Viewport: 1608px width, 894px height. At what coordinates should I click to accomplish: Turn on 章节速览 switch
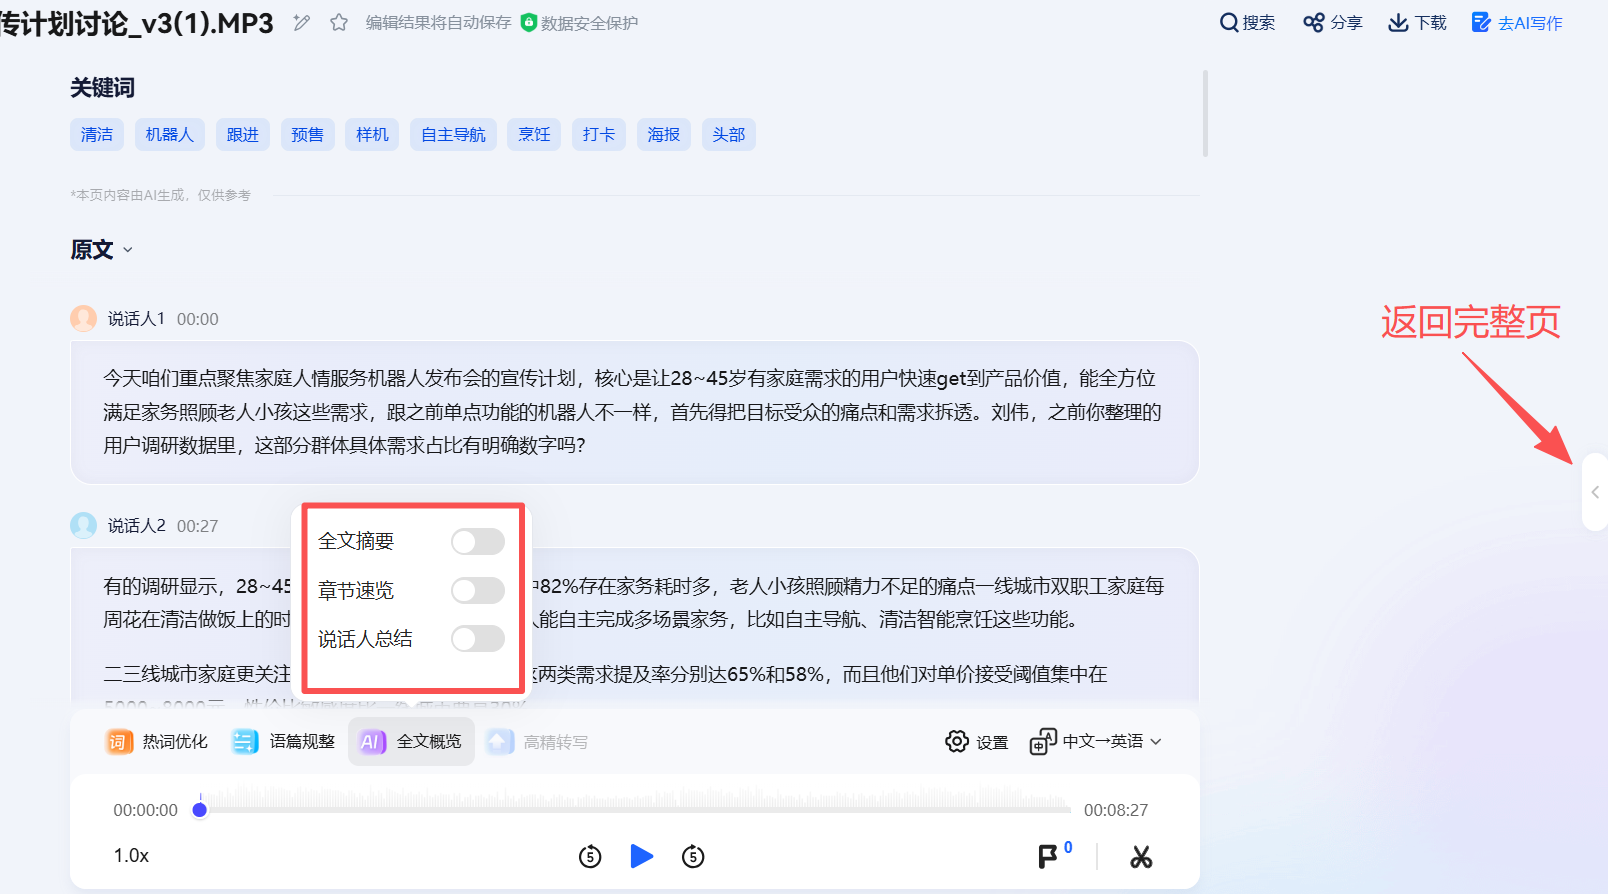click(x=477, y=590)
